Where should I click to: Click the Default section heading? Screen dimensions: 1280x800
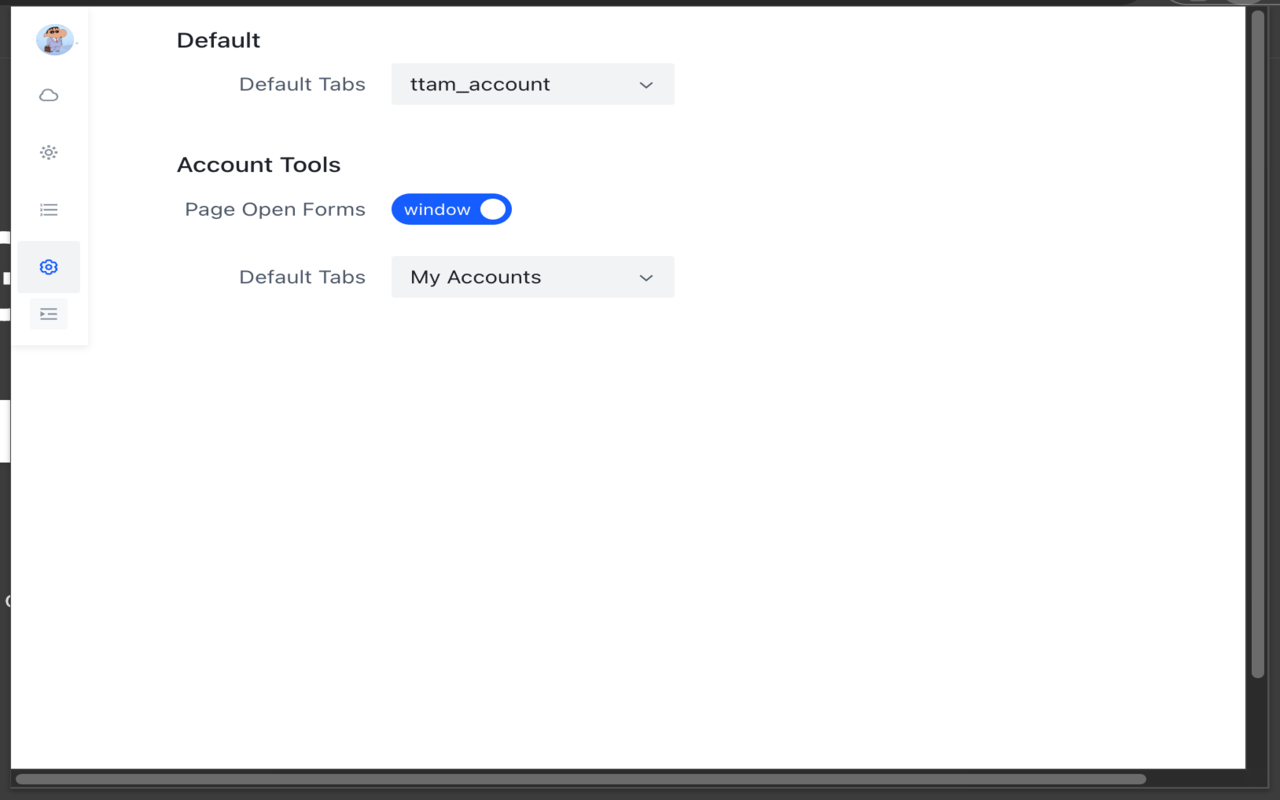click(x=218, y=40)
